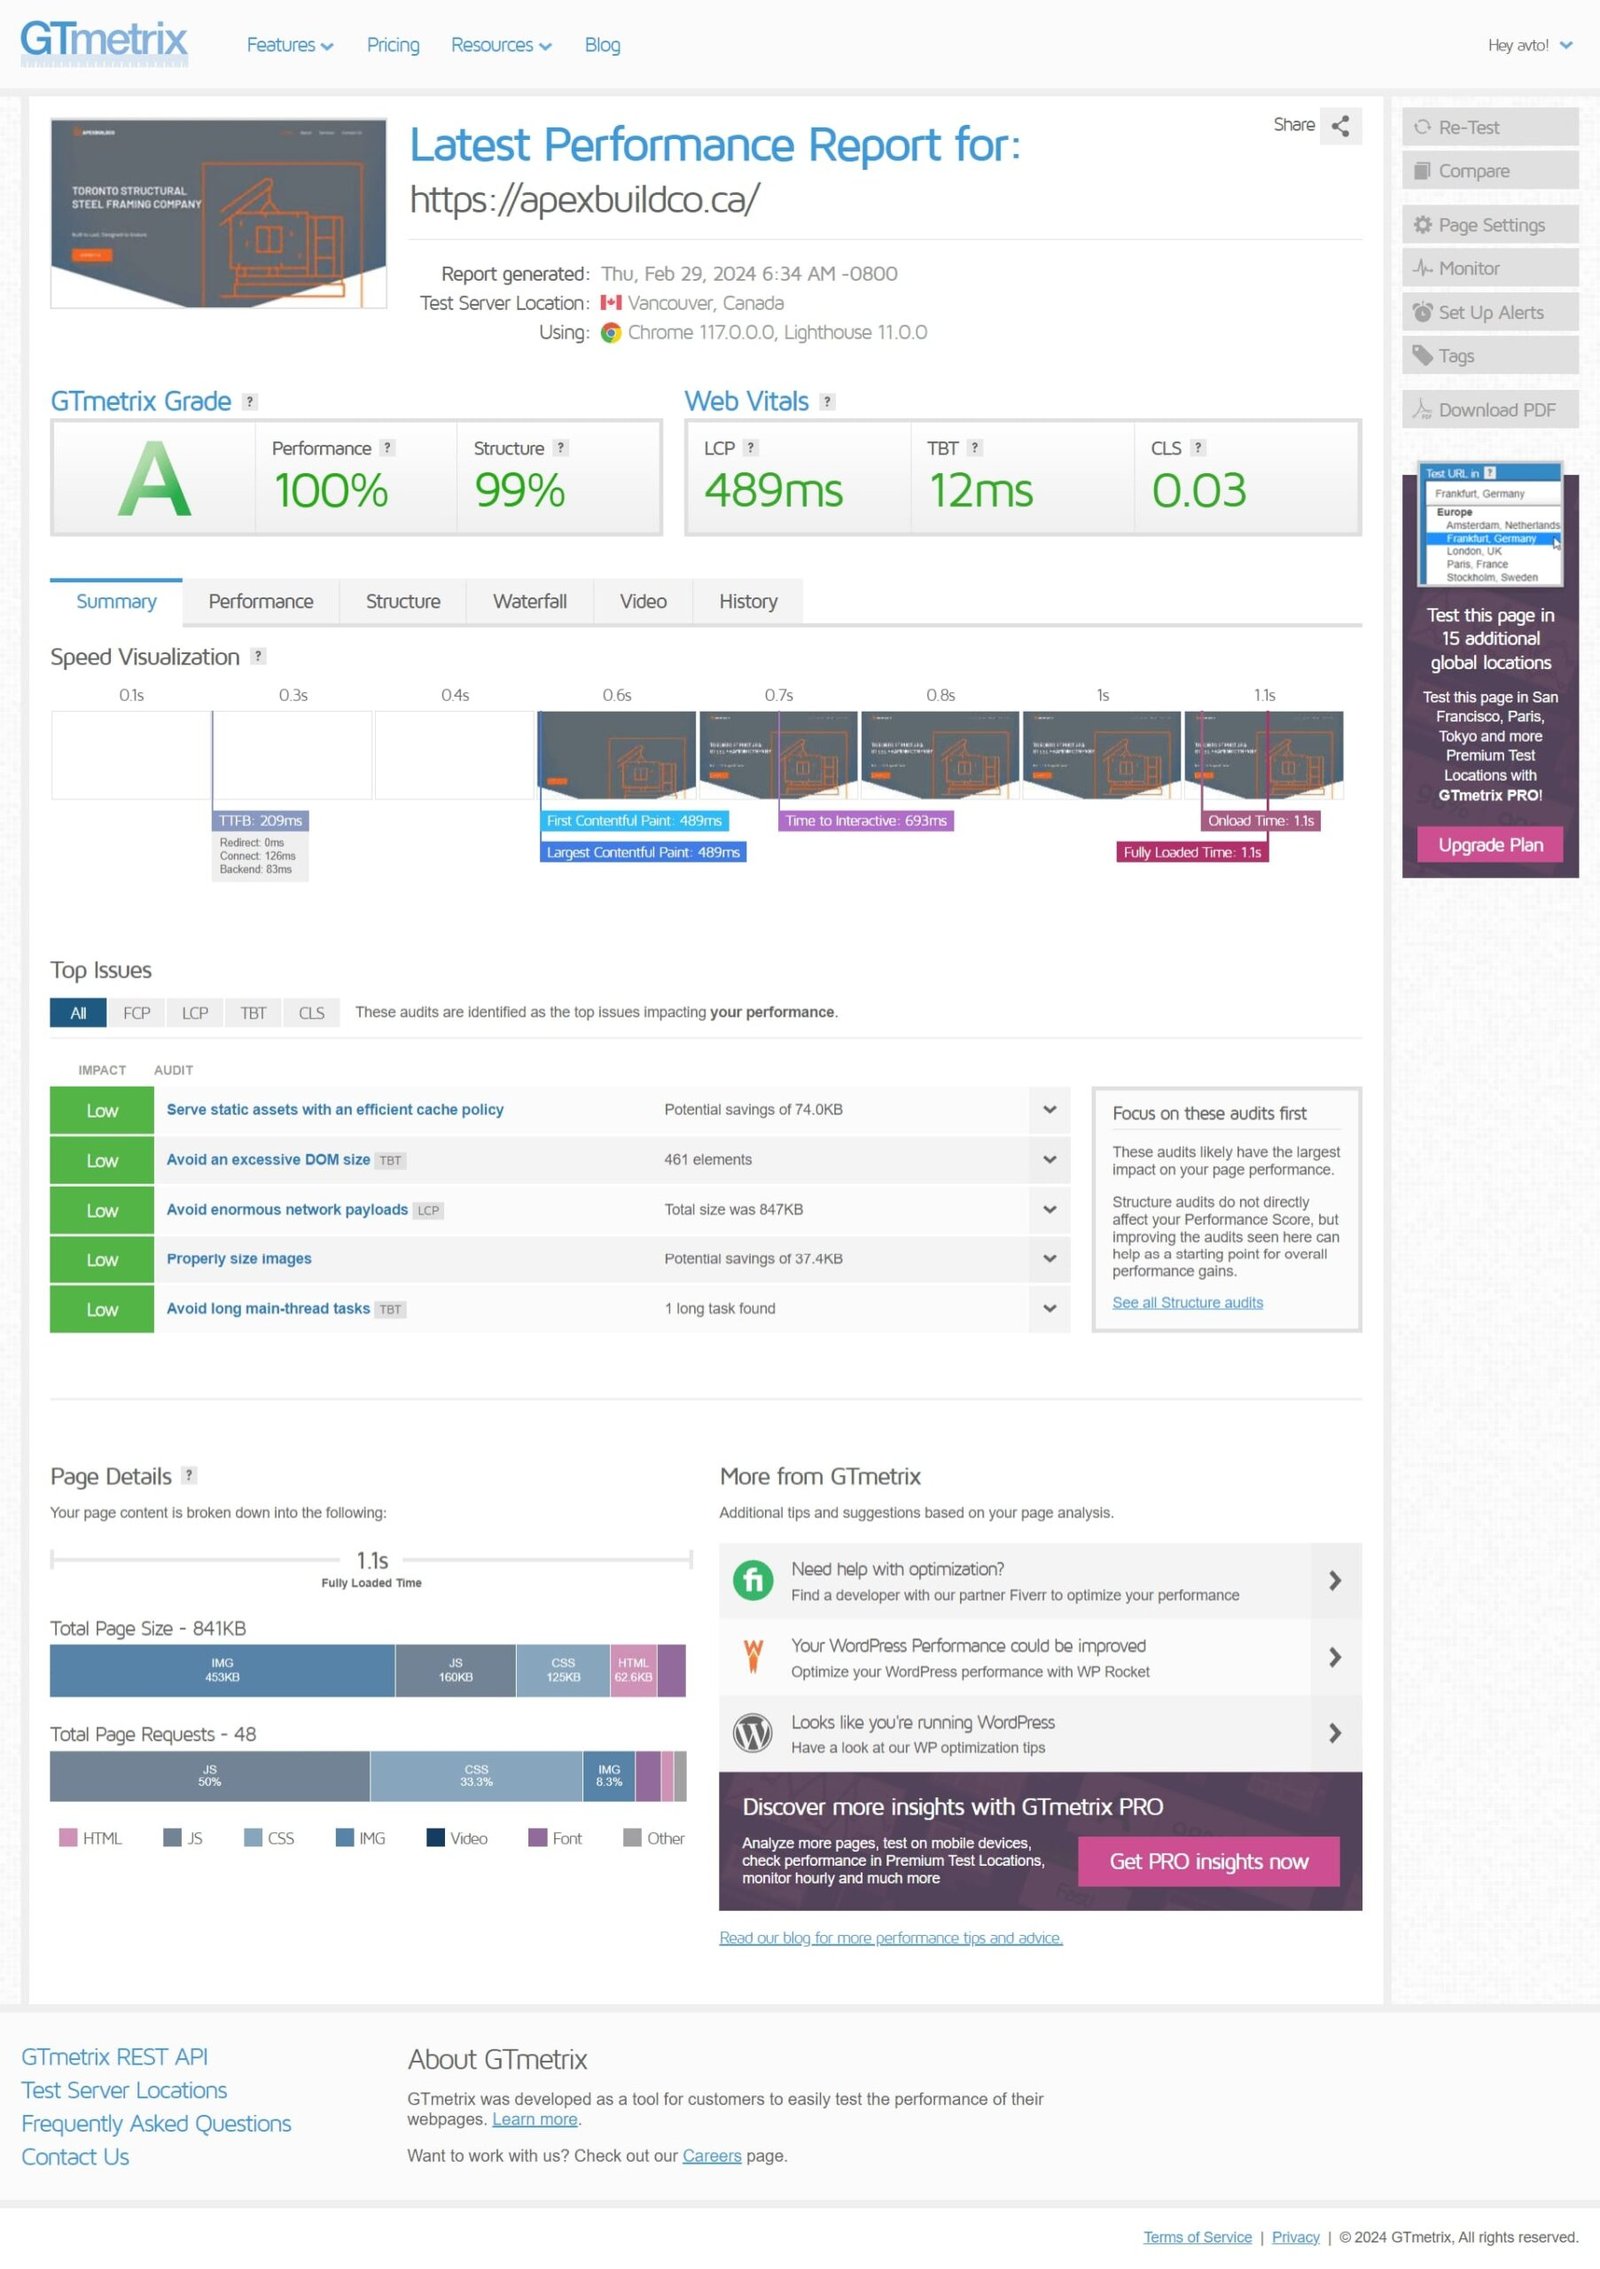Click the Fiverr logo icon
The image size is (1600, 2269).
click(x=753, y=1581)
